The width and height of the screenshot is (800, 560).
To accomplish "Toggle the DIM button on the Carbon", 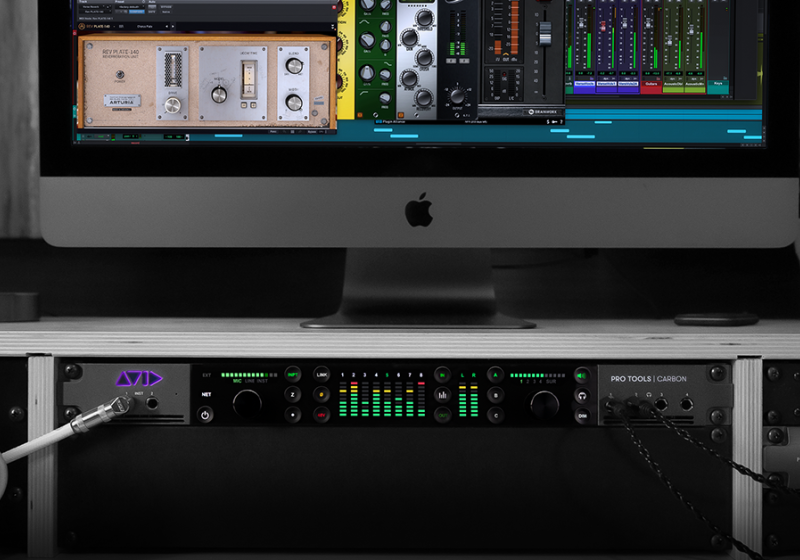I will coord(581,414).
